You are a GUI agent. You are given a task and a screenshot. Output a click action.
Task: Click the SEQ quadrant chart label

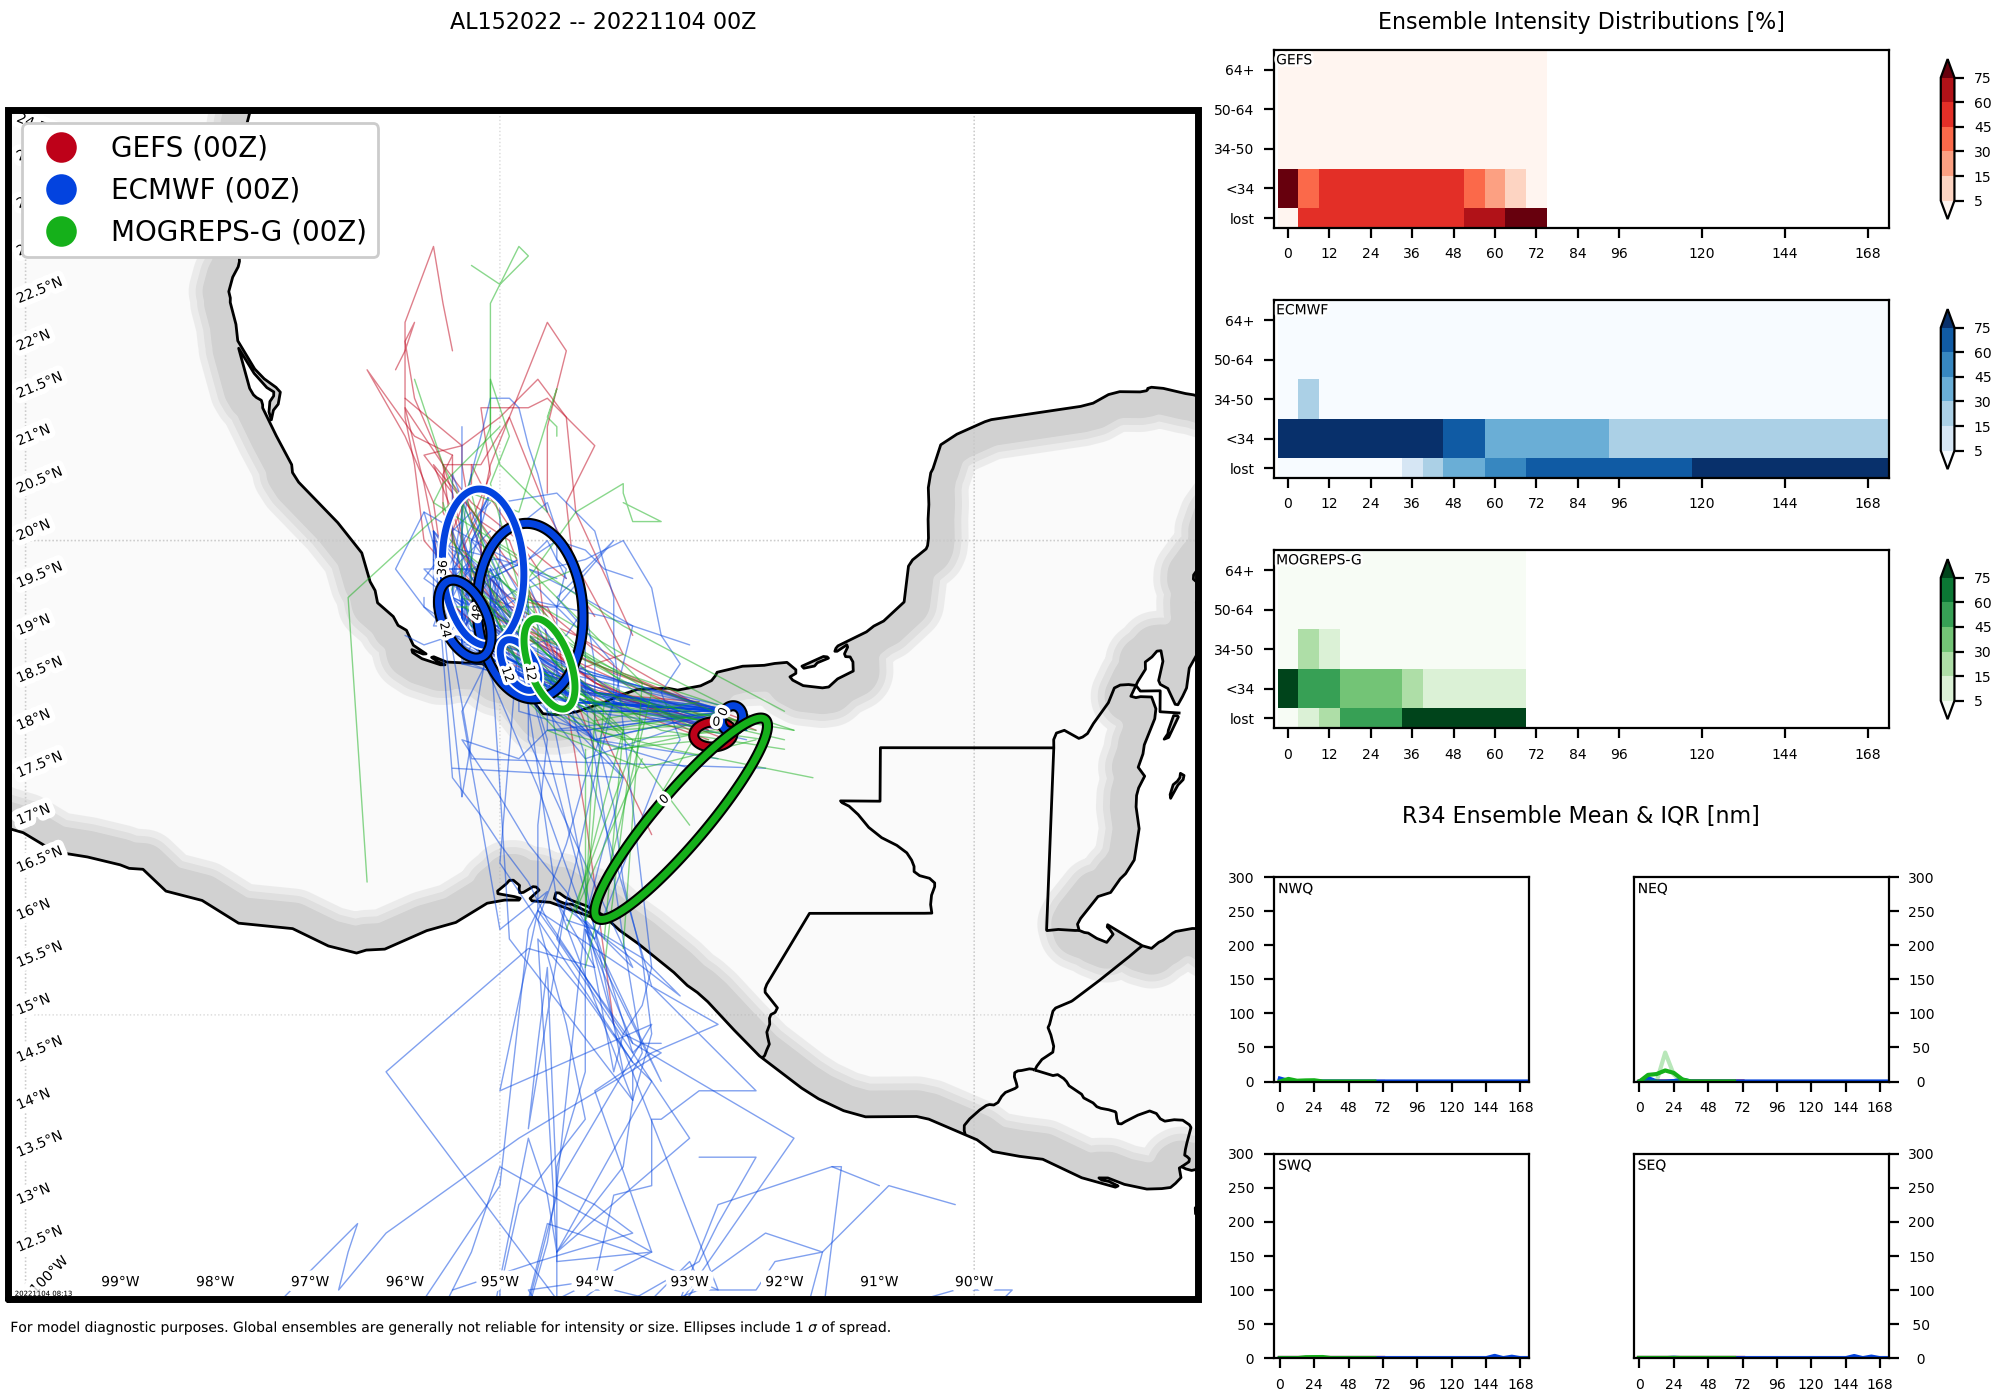[x=1652, y=1165]
